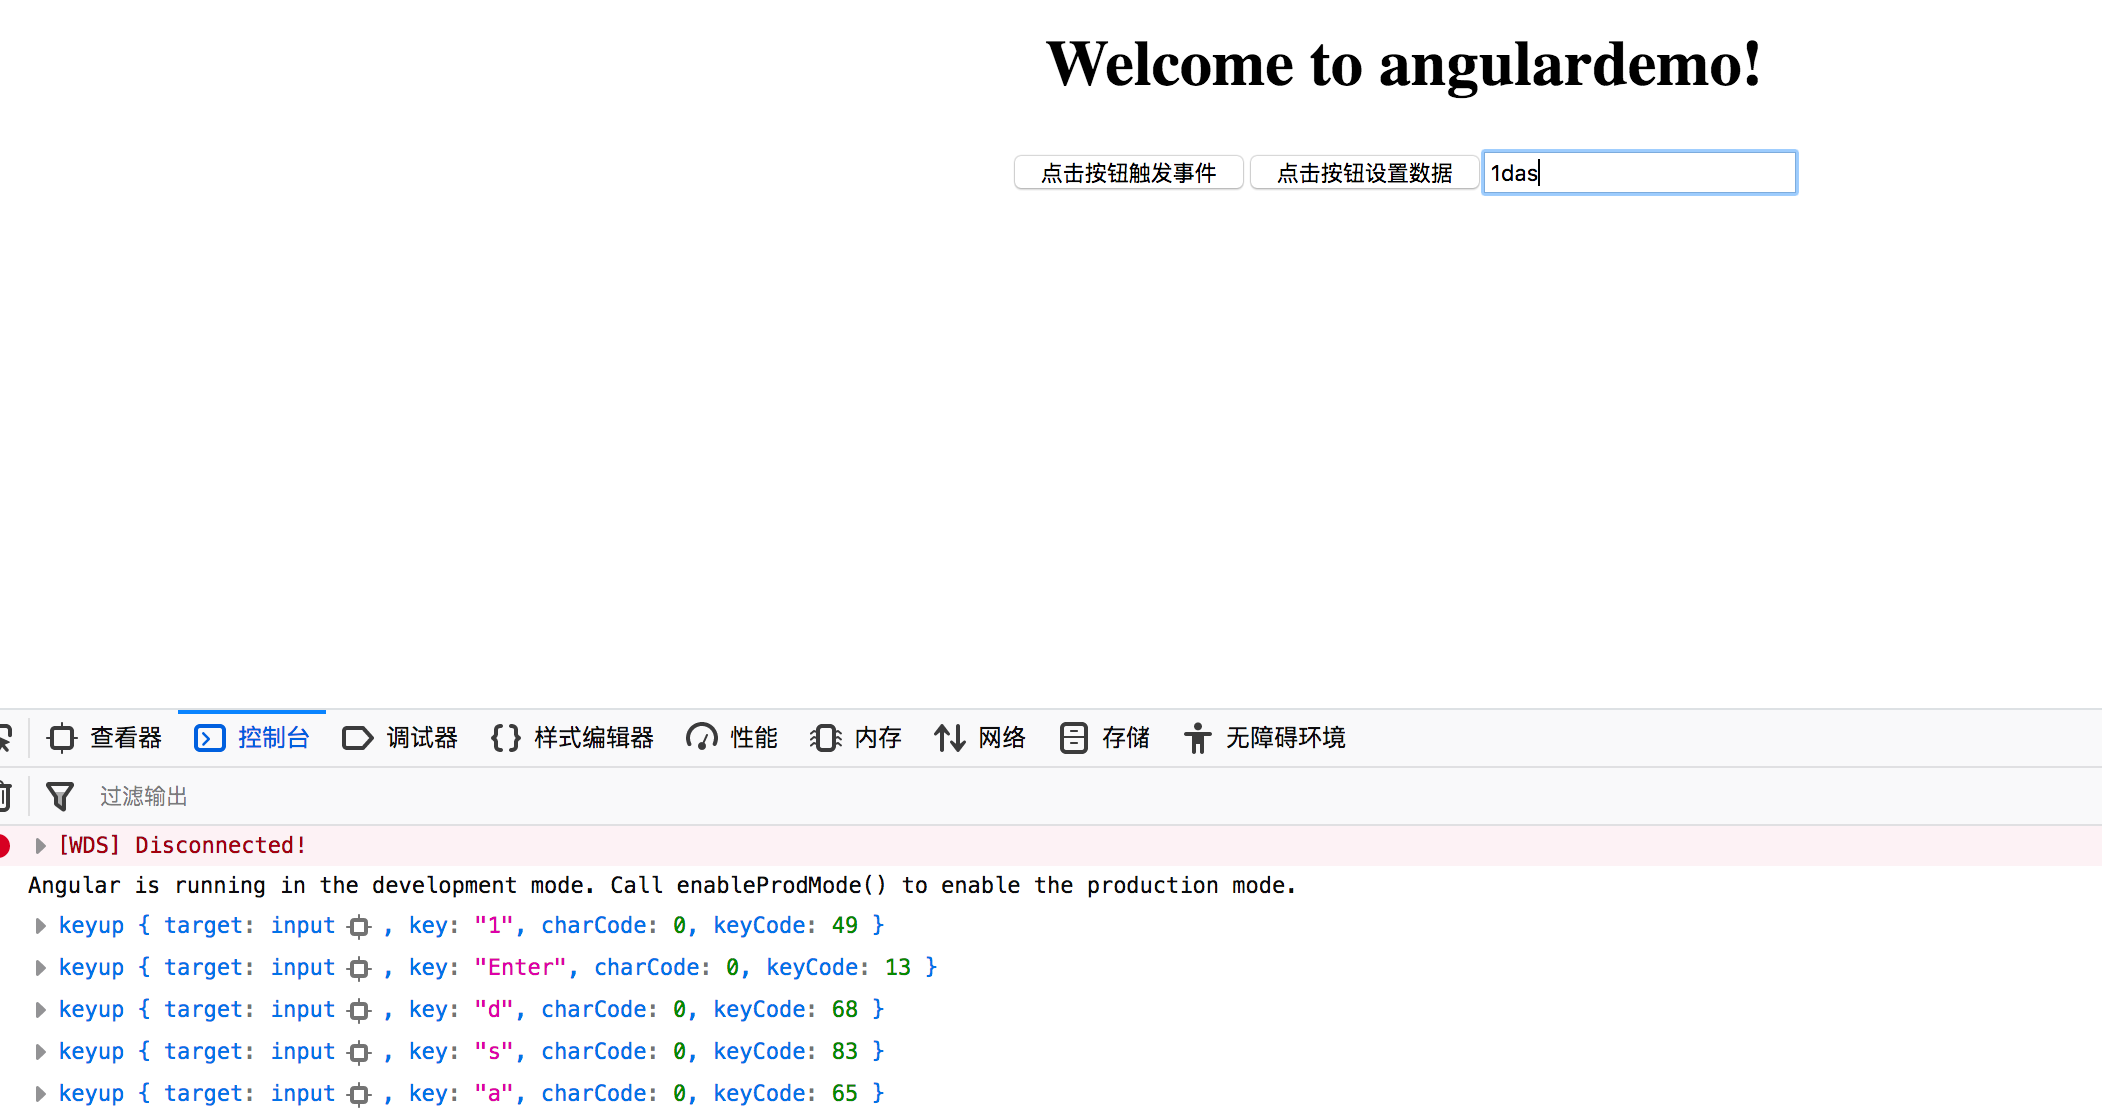Open the Debugger (调试器) tab

coord(399,738)
